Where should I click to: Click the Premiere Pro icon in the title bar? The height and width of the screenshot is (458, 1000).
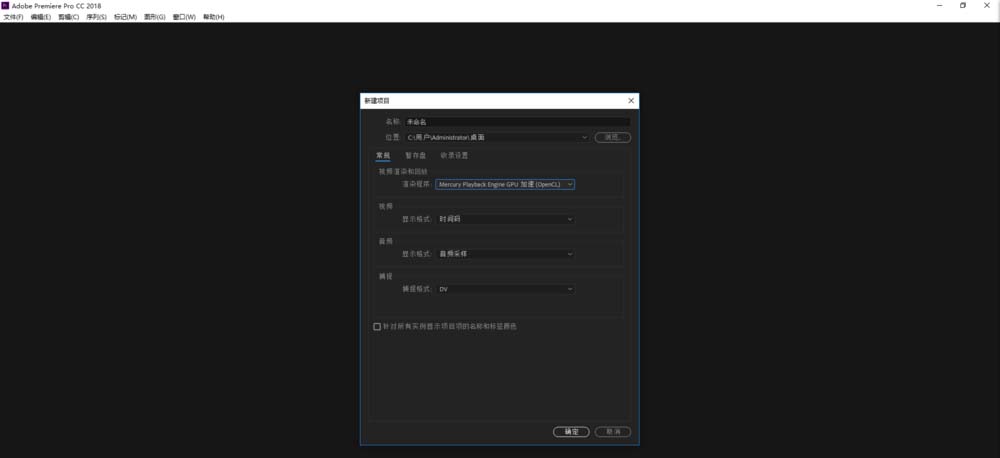point(6,5)
